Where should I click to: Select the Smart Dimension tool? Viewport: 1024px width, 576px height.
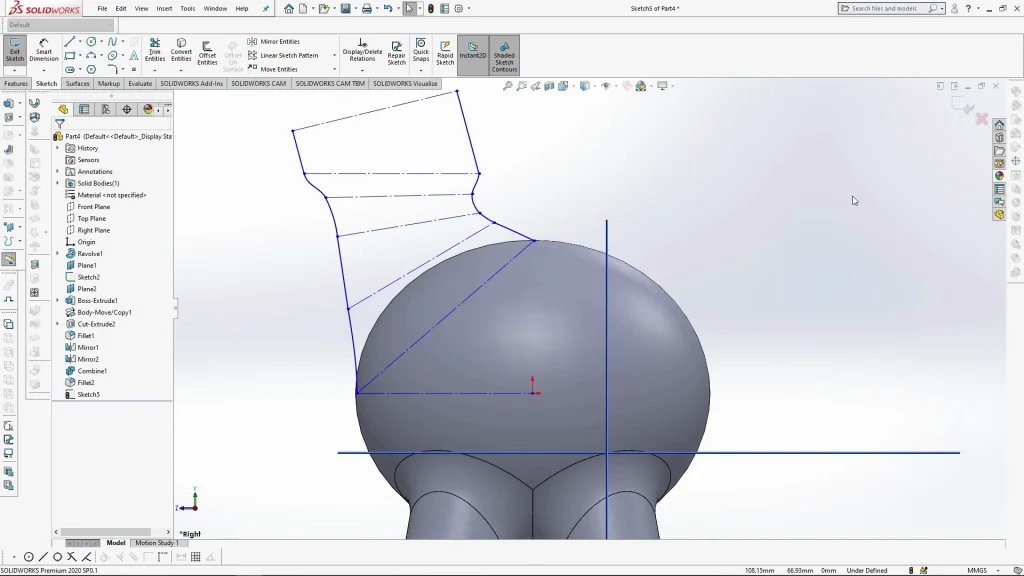point(44,50)
